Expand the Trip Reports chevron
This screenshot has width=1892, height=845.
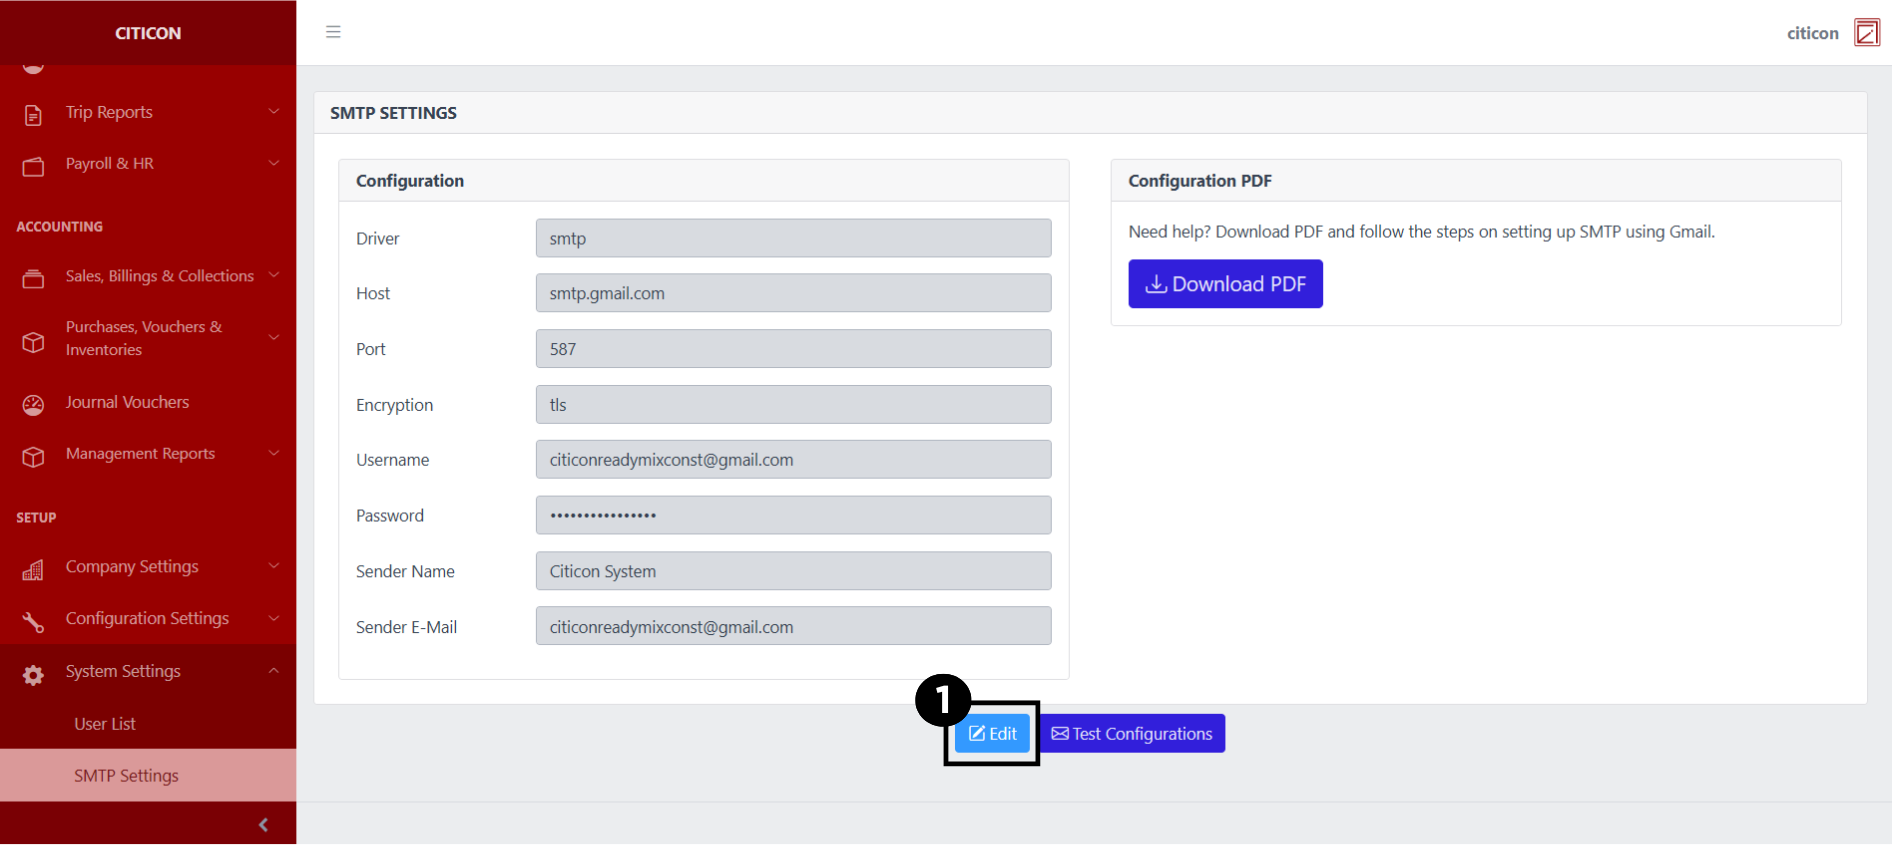(273, 111)
